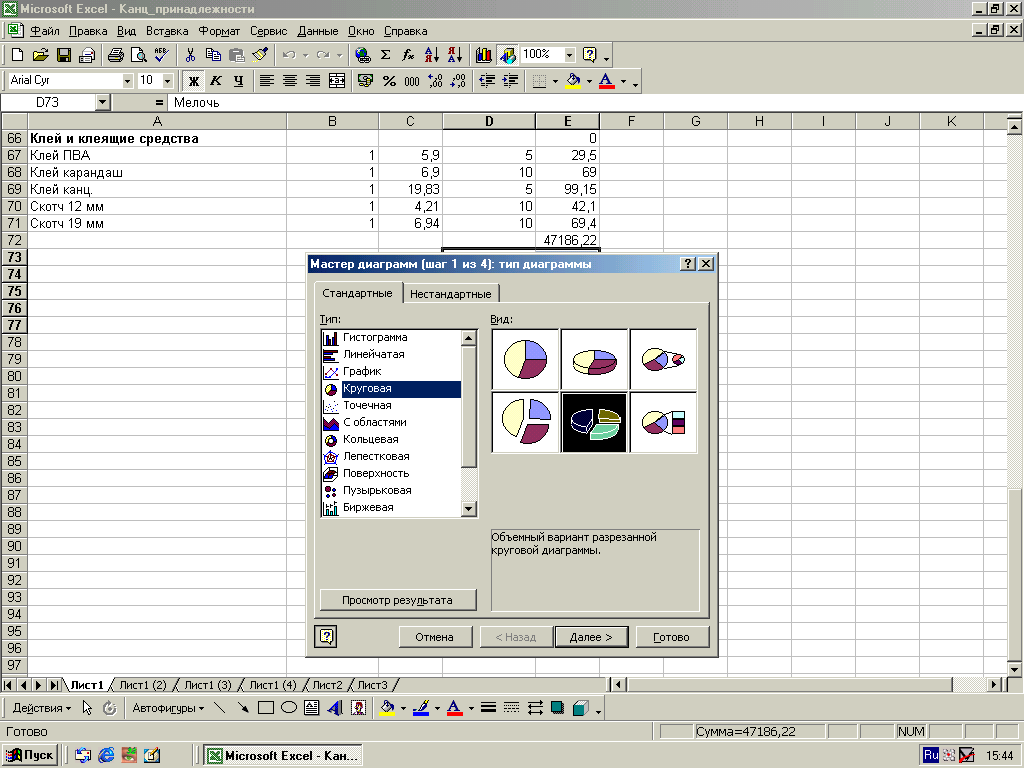Open the Данные menu
The height and width of the screenshot is (768, 1024).
pos(317,31)
